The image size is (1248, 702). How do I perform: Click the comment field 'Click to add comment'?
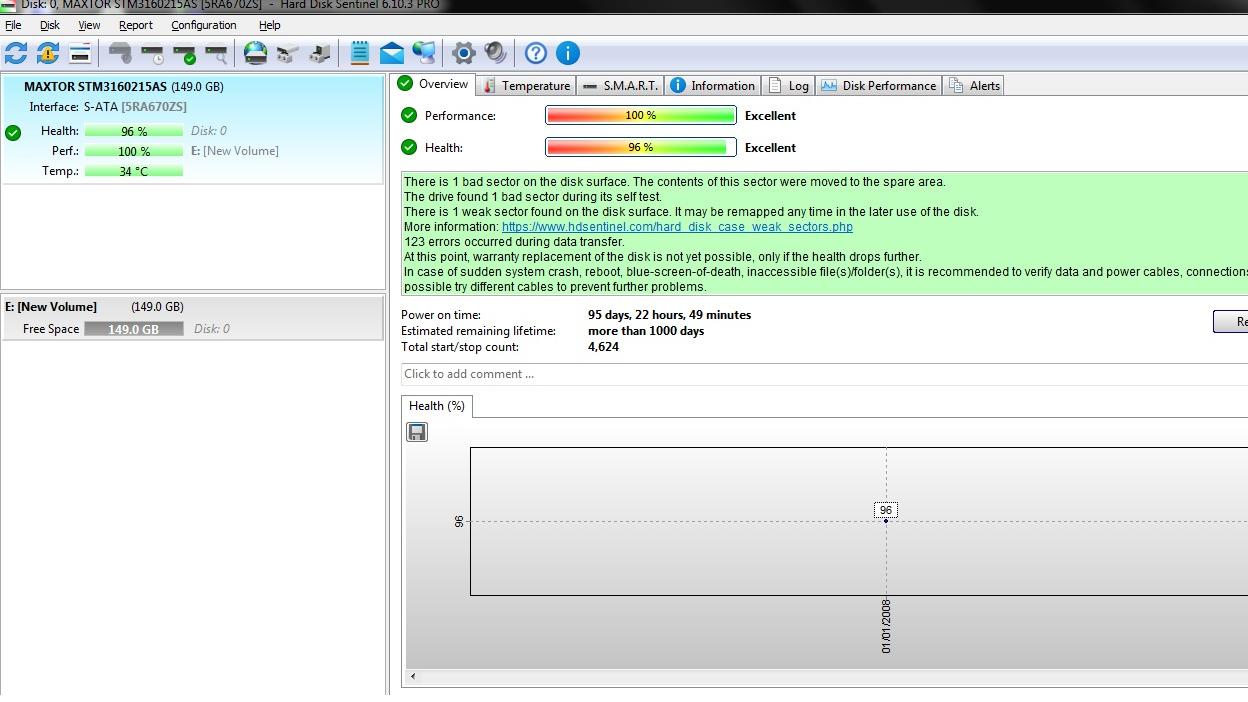pos(824,374)
